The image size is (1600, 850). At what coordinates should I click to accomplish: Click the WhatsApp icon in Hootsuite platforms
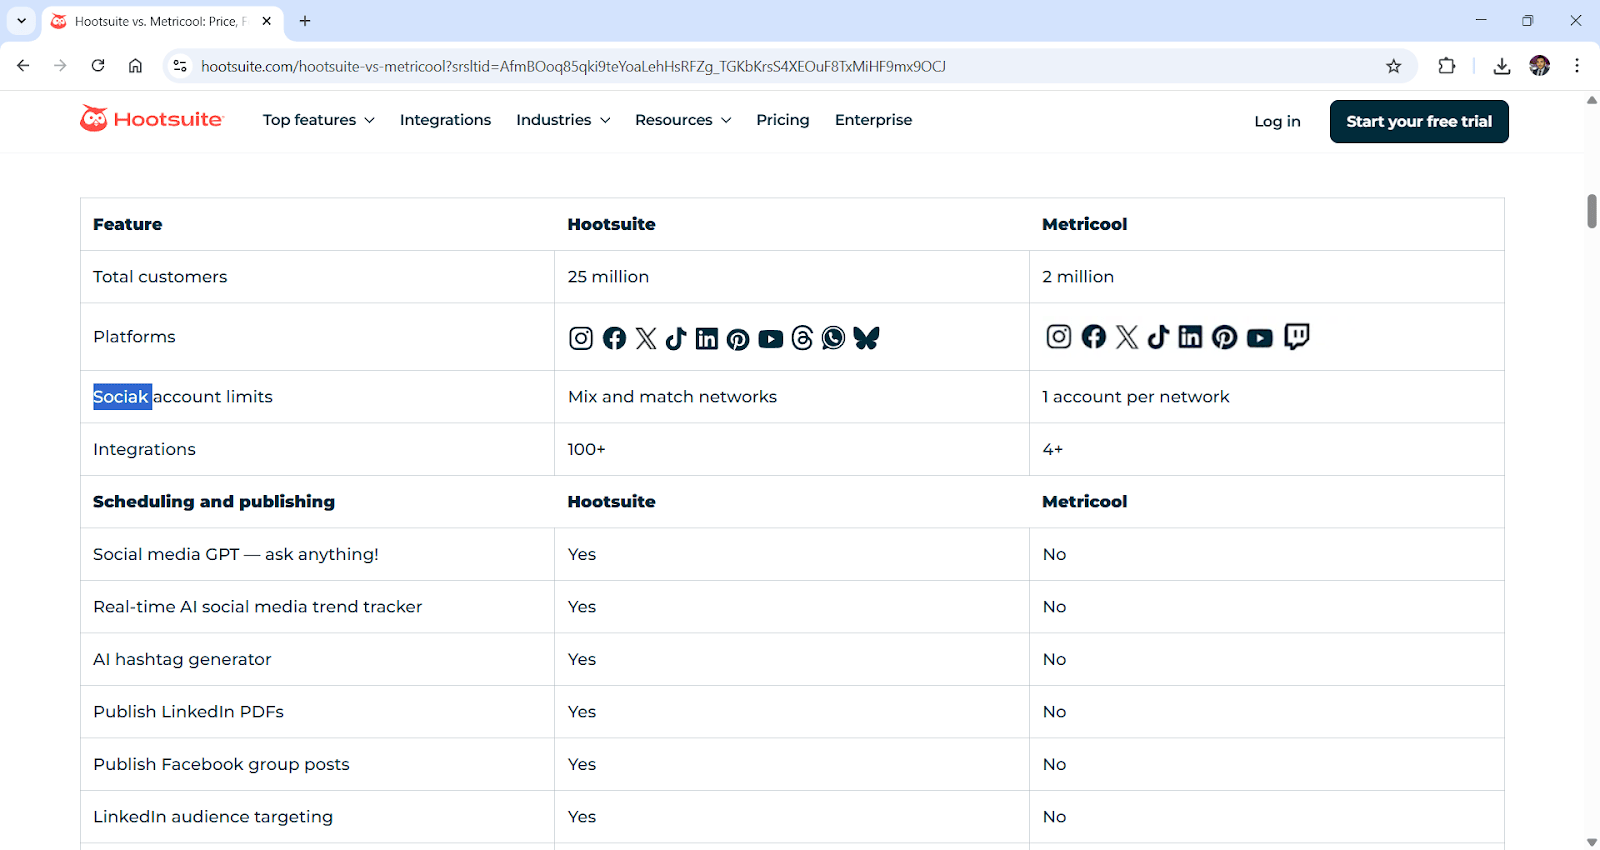[x=833, y=338]
